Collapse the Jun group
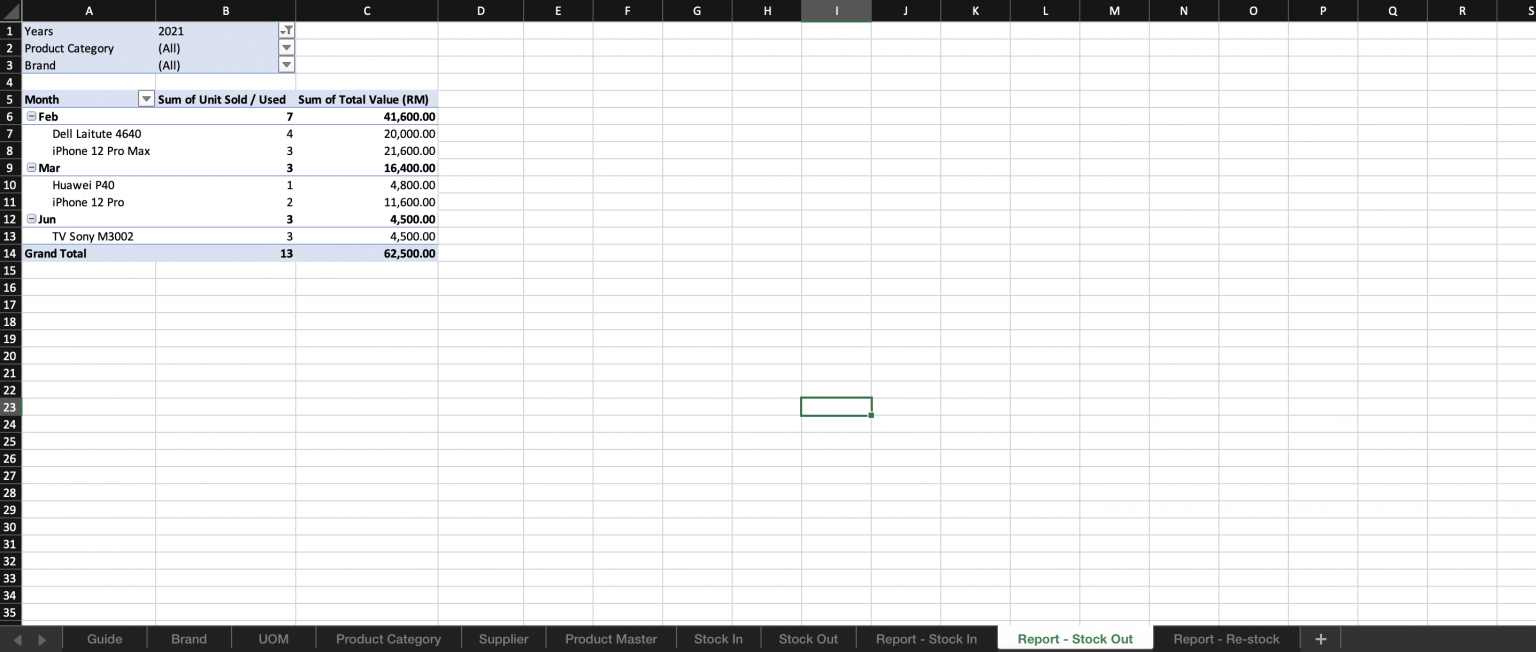Image resolution: width=1536 pixels, height=652 pixels. [32, 219]
